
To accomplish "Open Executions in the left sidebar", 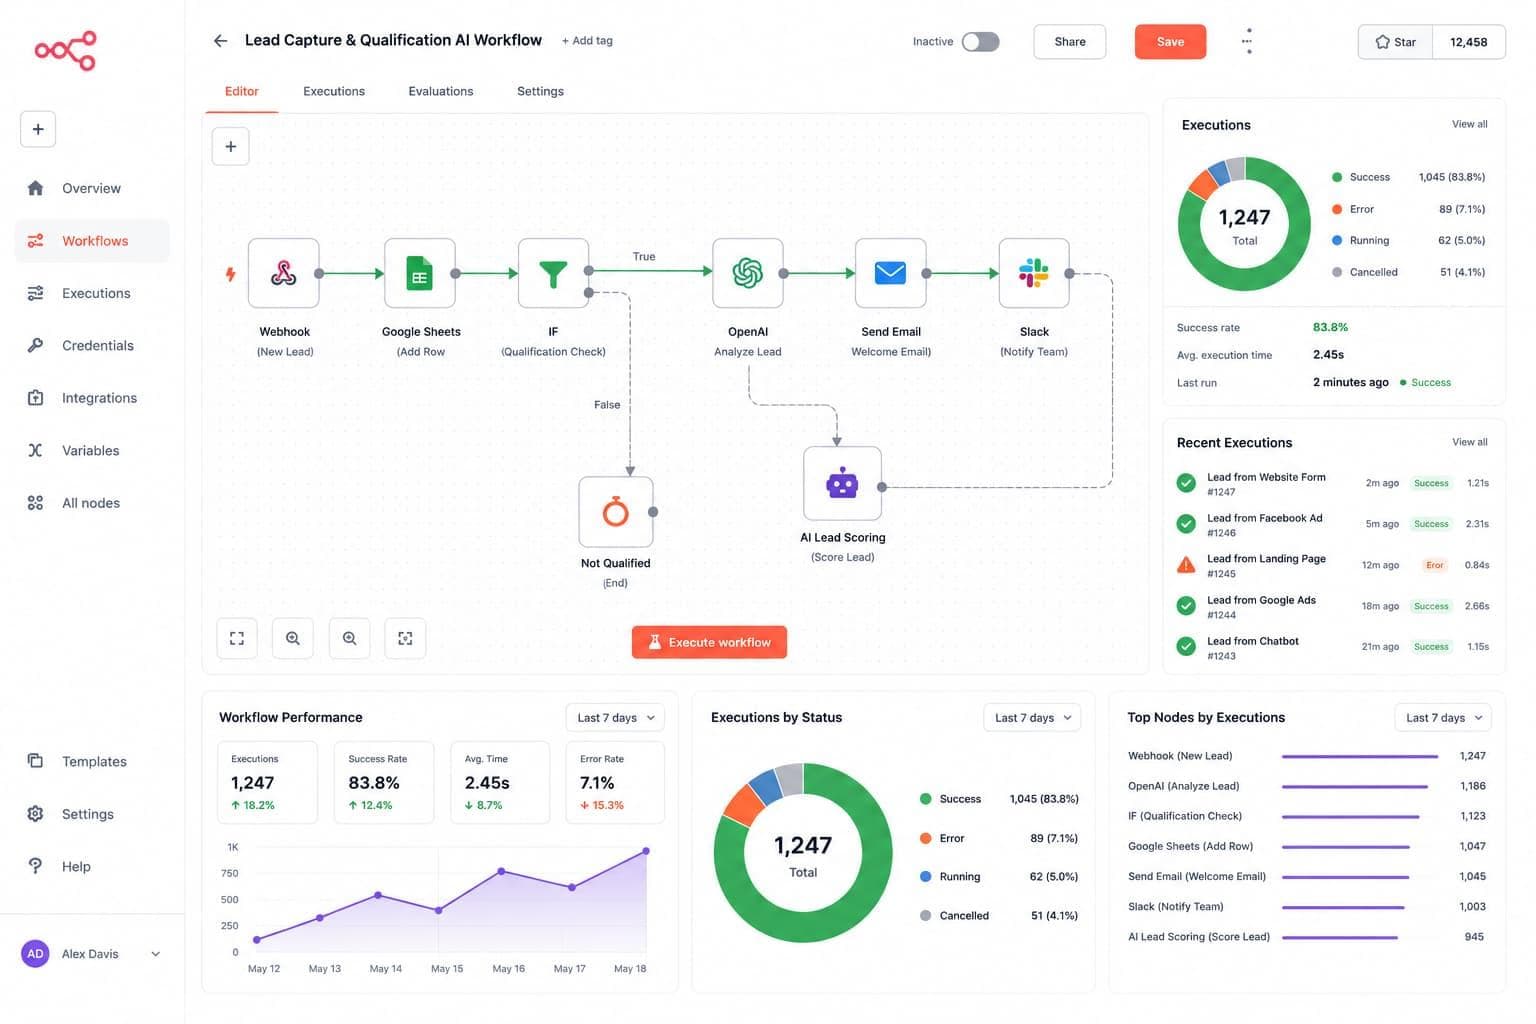I will (x=92, y=293).
